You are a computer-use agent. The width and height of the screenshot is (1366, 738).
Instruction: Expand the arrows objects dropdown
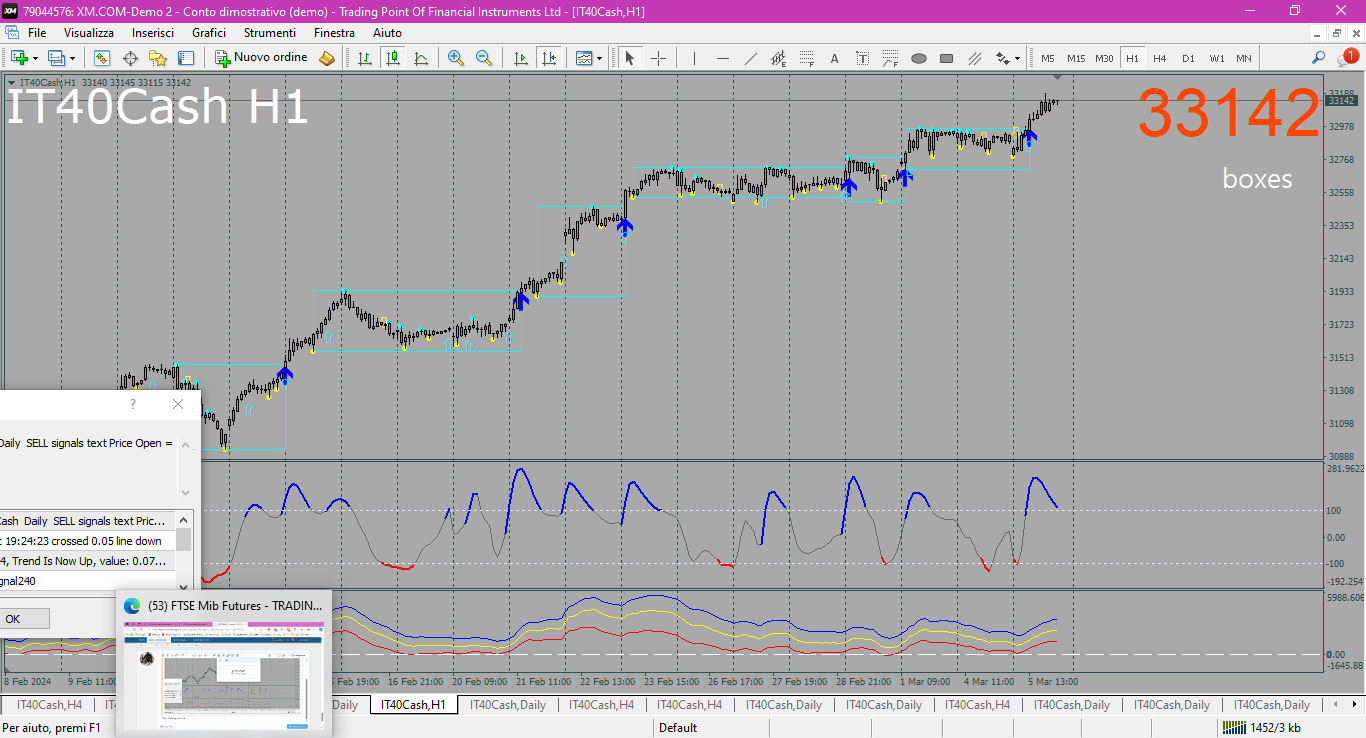1017,59
